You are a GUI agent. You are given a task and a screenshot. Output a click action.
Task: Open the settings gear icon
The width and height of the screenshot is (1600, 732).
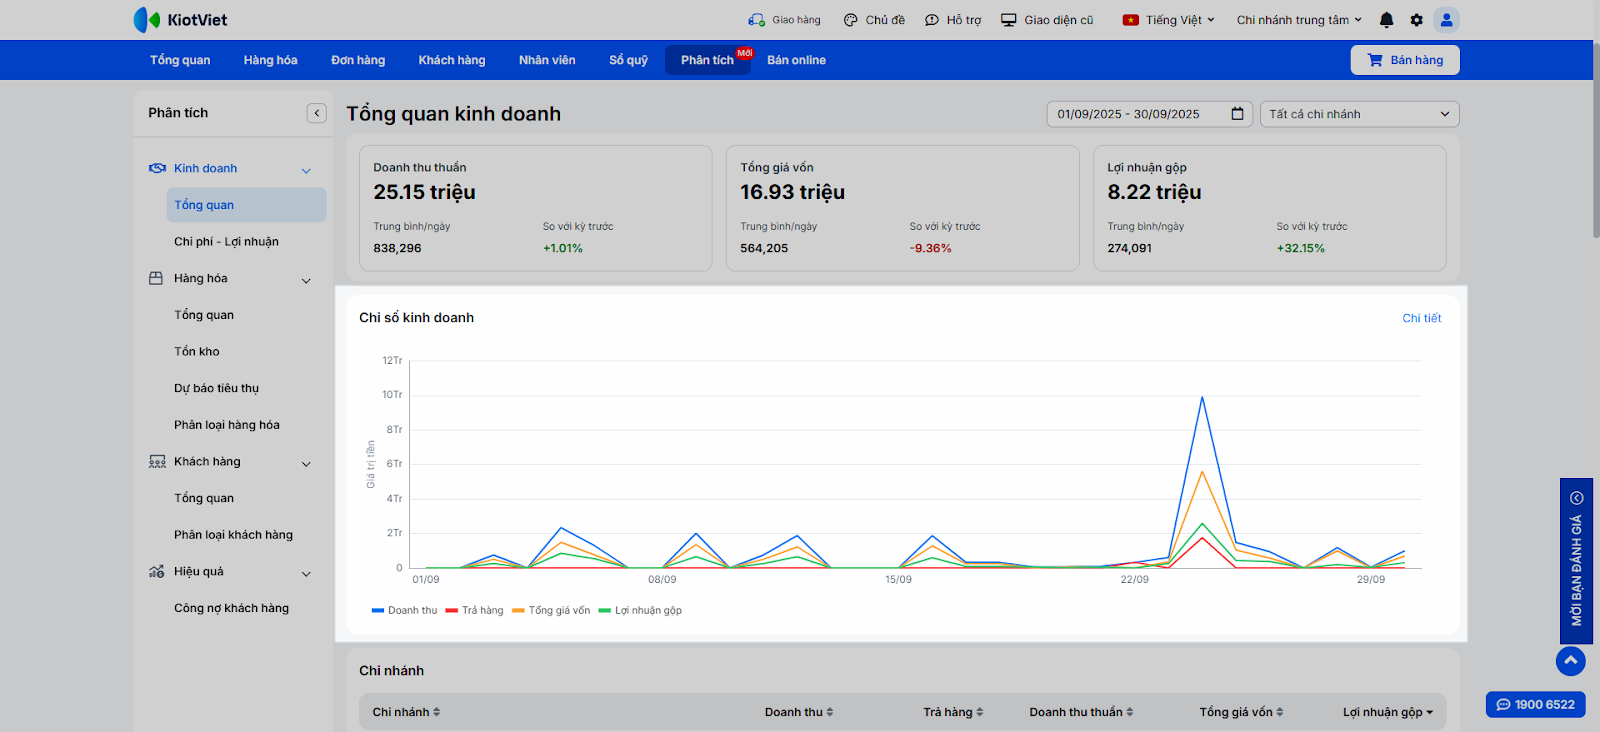tap(1416, 20)
